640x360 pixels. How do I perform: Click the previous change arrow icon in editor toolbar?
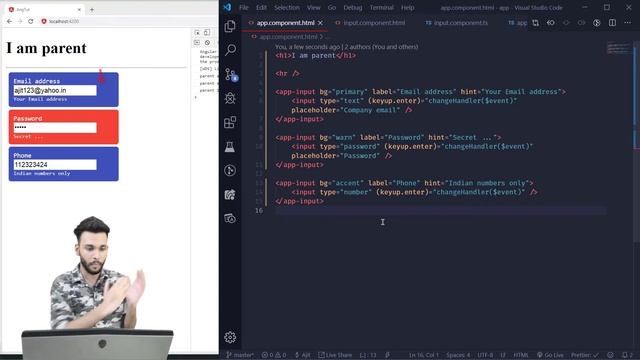tap(551, 23)
